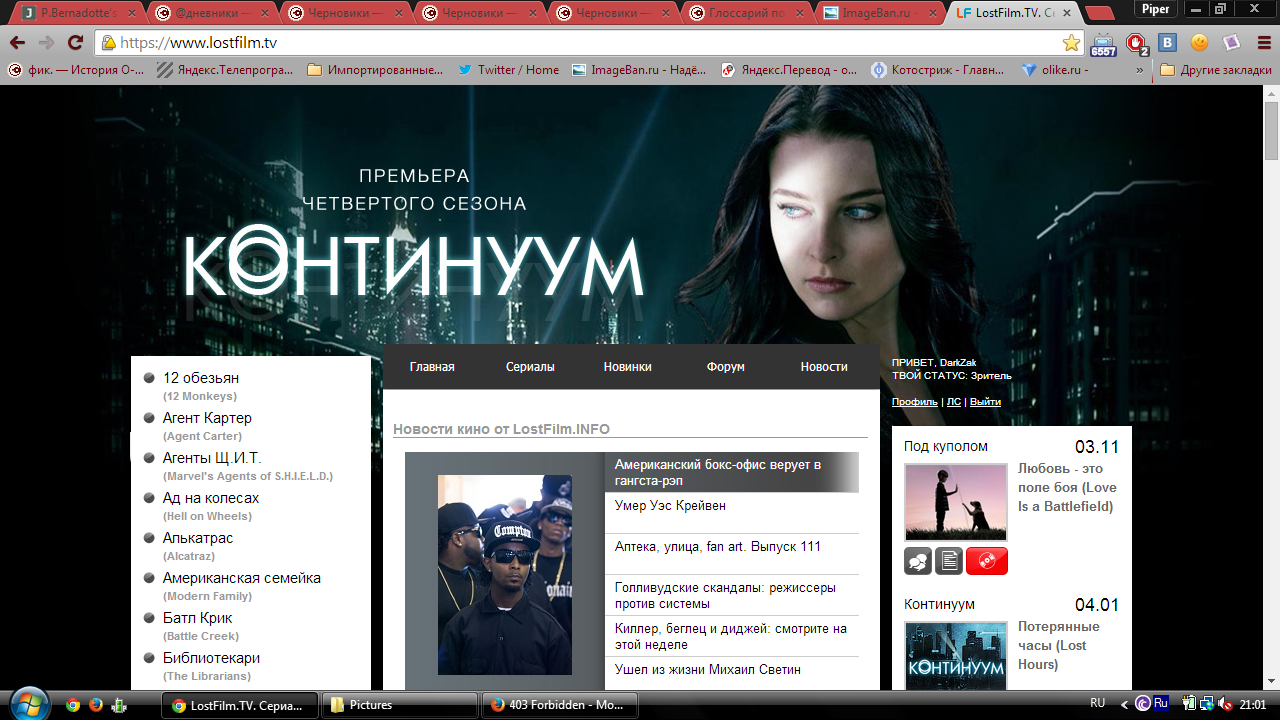Click the Континуум episode thumbnail
This screenshot has height=720, width=1280.
pyautogui.click(x=956, y=655)
